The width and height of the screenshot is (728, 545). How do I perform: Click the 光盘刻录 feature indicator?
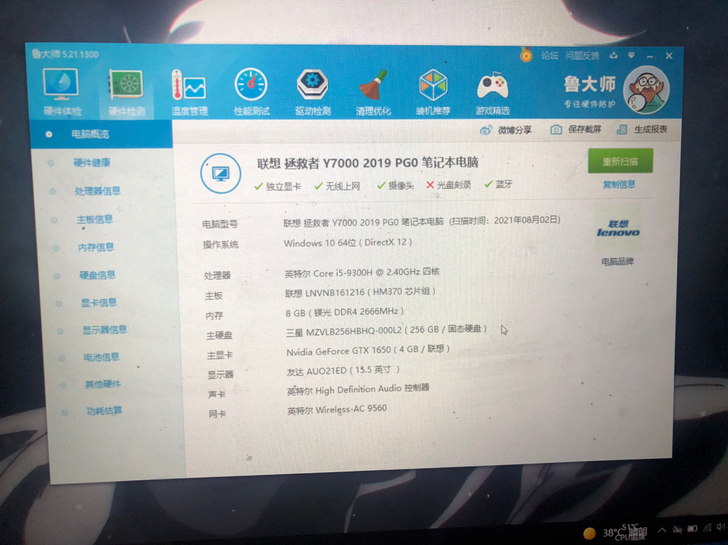tap(448, 185)
